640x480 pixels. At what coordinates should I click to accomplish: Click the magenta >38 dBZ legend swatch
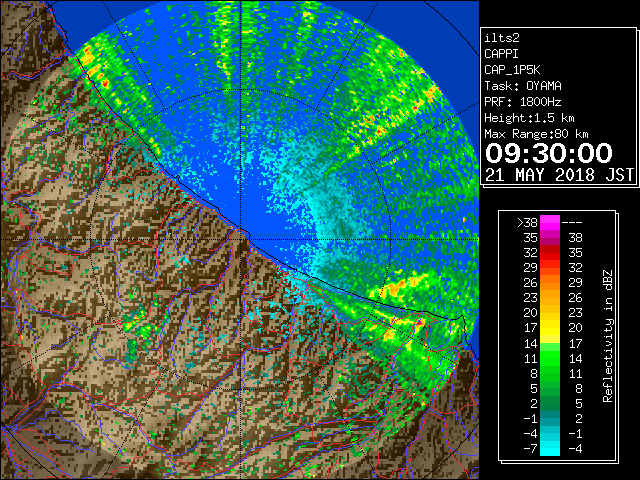point(550,222)
